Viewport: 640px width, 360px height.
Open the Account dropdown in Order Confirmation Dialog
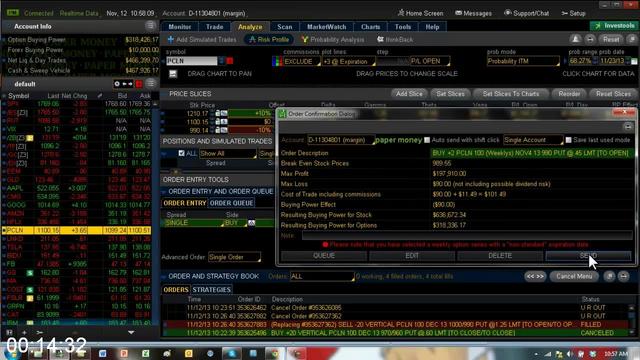[x=341, y=140]
